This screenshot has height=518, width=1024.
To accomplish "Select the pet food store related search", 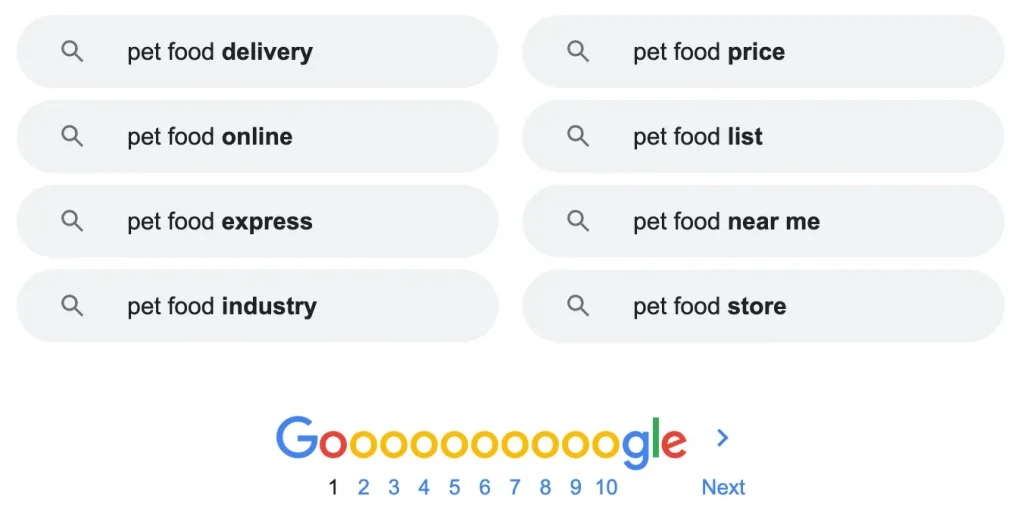I will 763,306.
